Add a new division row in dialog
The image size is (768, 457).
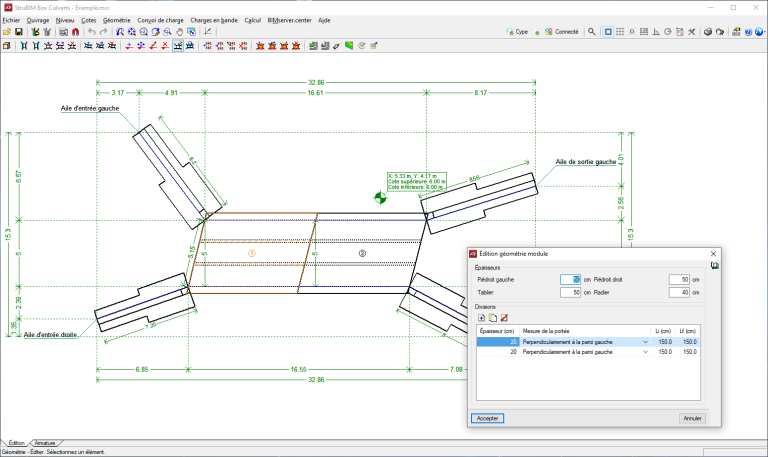481,318
